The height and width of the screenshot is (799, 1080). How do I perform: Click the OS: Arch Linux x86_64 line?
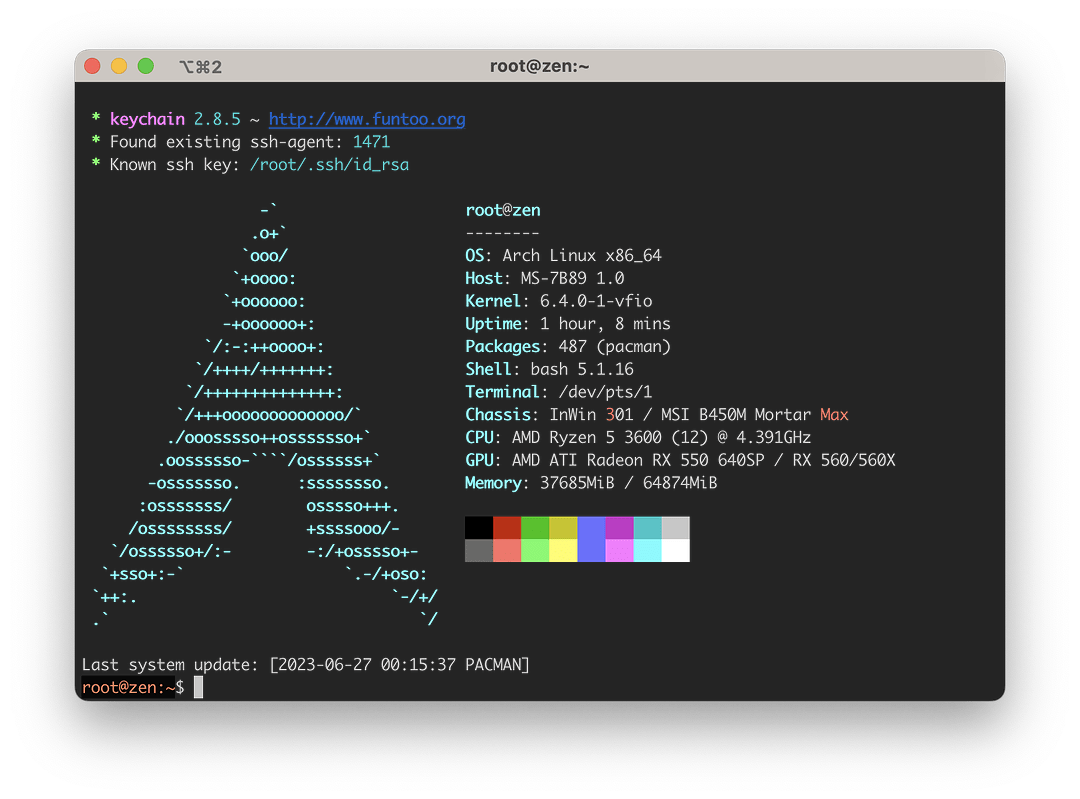pyautogui.click(x=563, y=256)
